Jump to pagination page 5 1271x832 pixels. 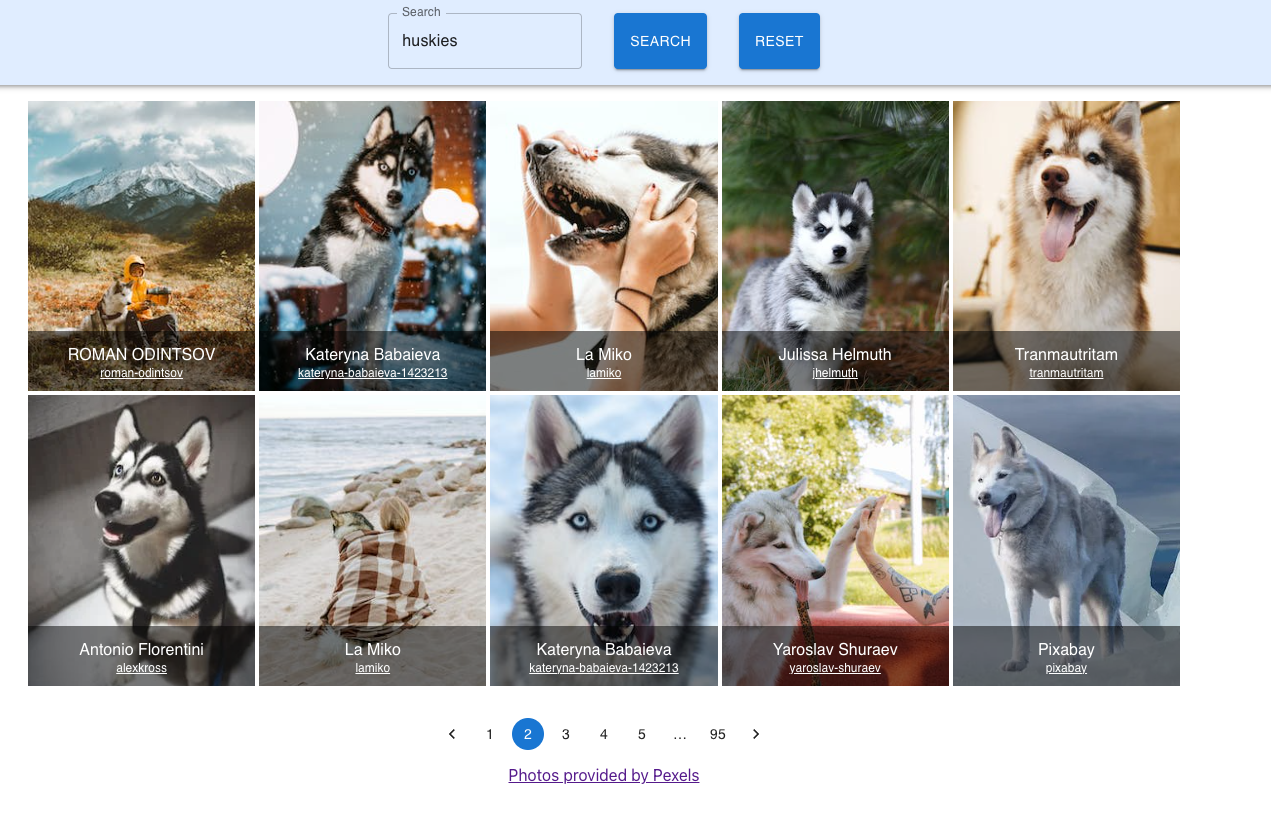(642, 734)
